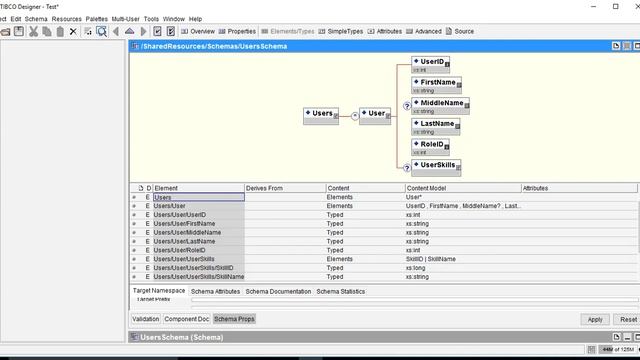This screenshot has height=360, width=640.
Task: Select the LastName node in diagram
Action: 436,127
